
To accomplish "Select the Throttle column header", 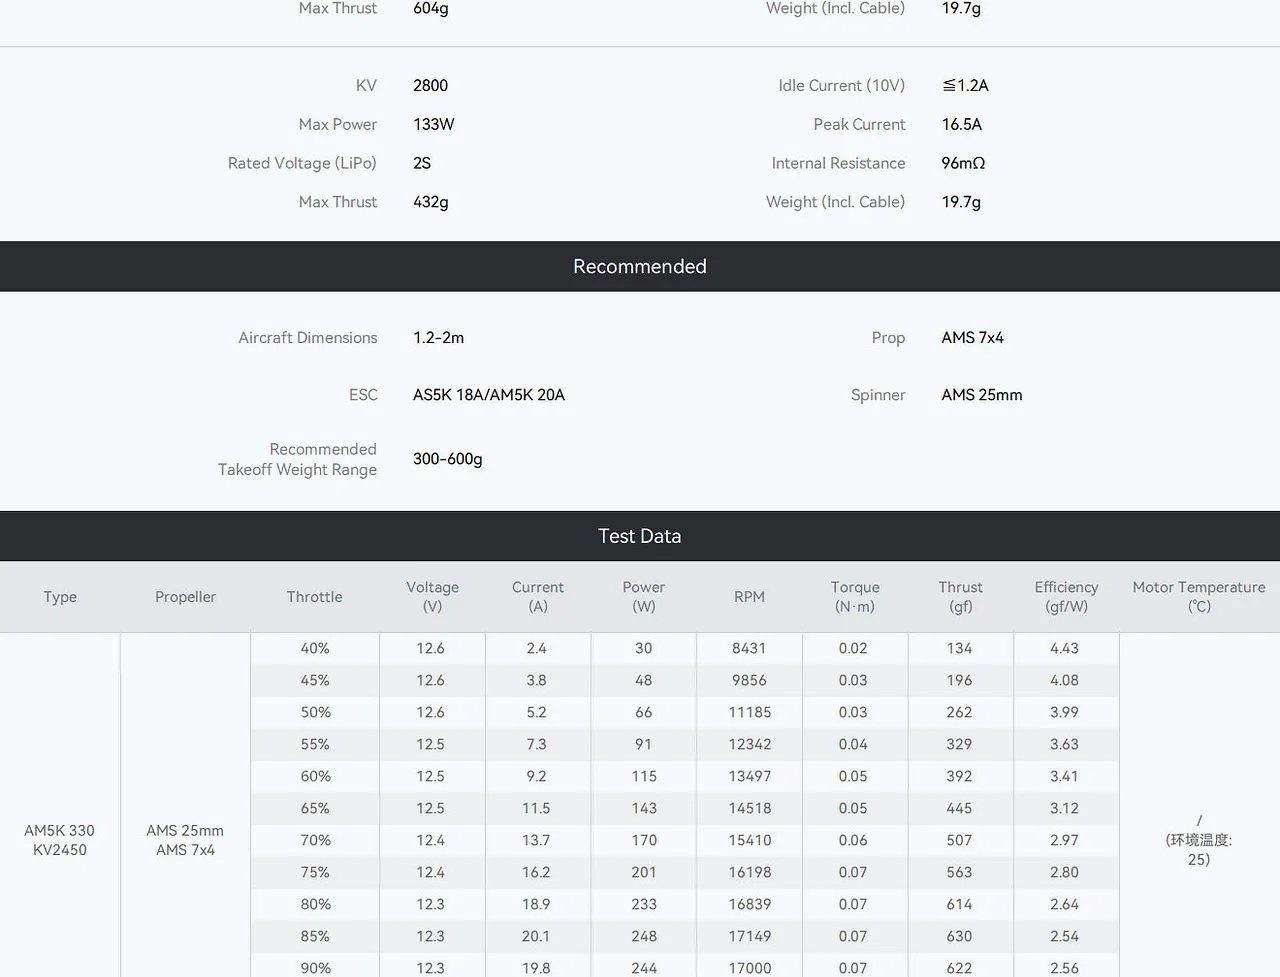I will 315,597.
